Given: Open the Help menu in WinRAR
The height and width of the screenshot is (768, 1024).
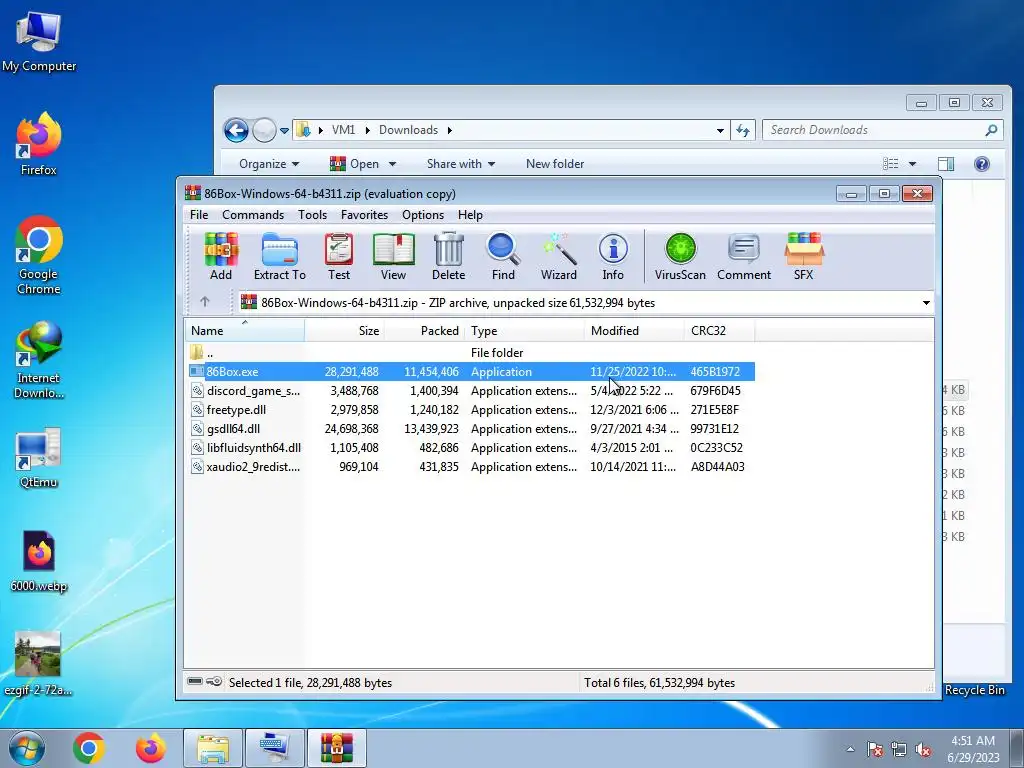Looking at the screenshot, I should pyautogui.click(x=470, y=215).
